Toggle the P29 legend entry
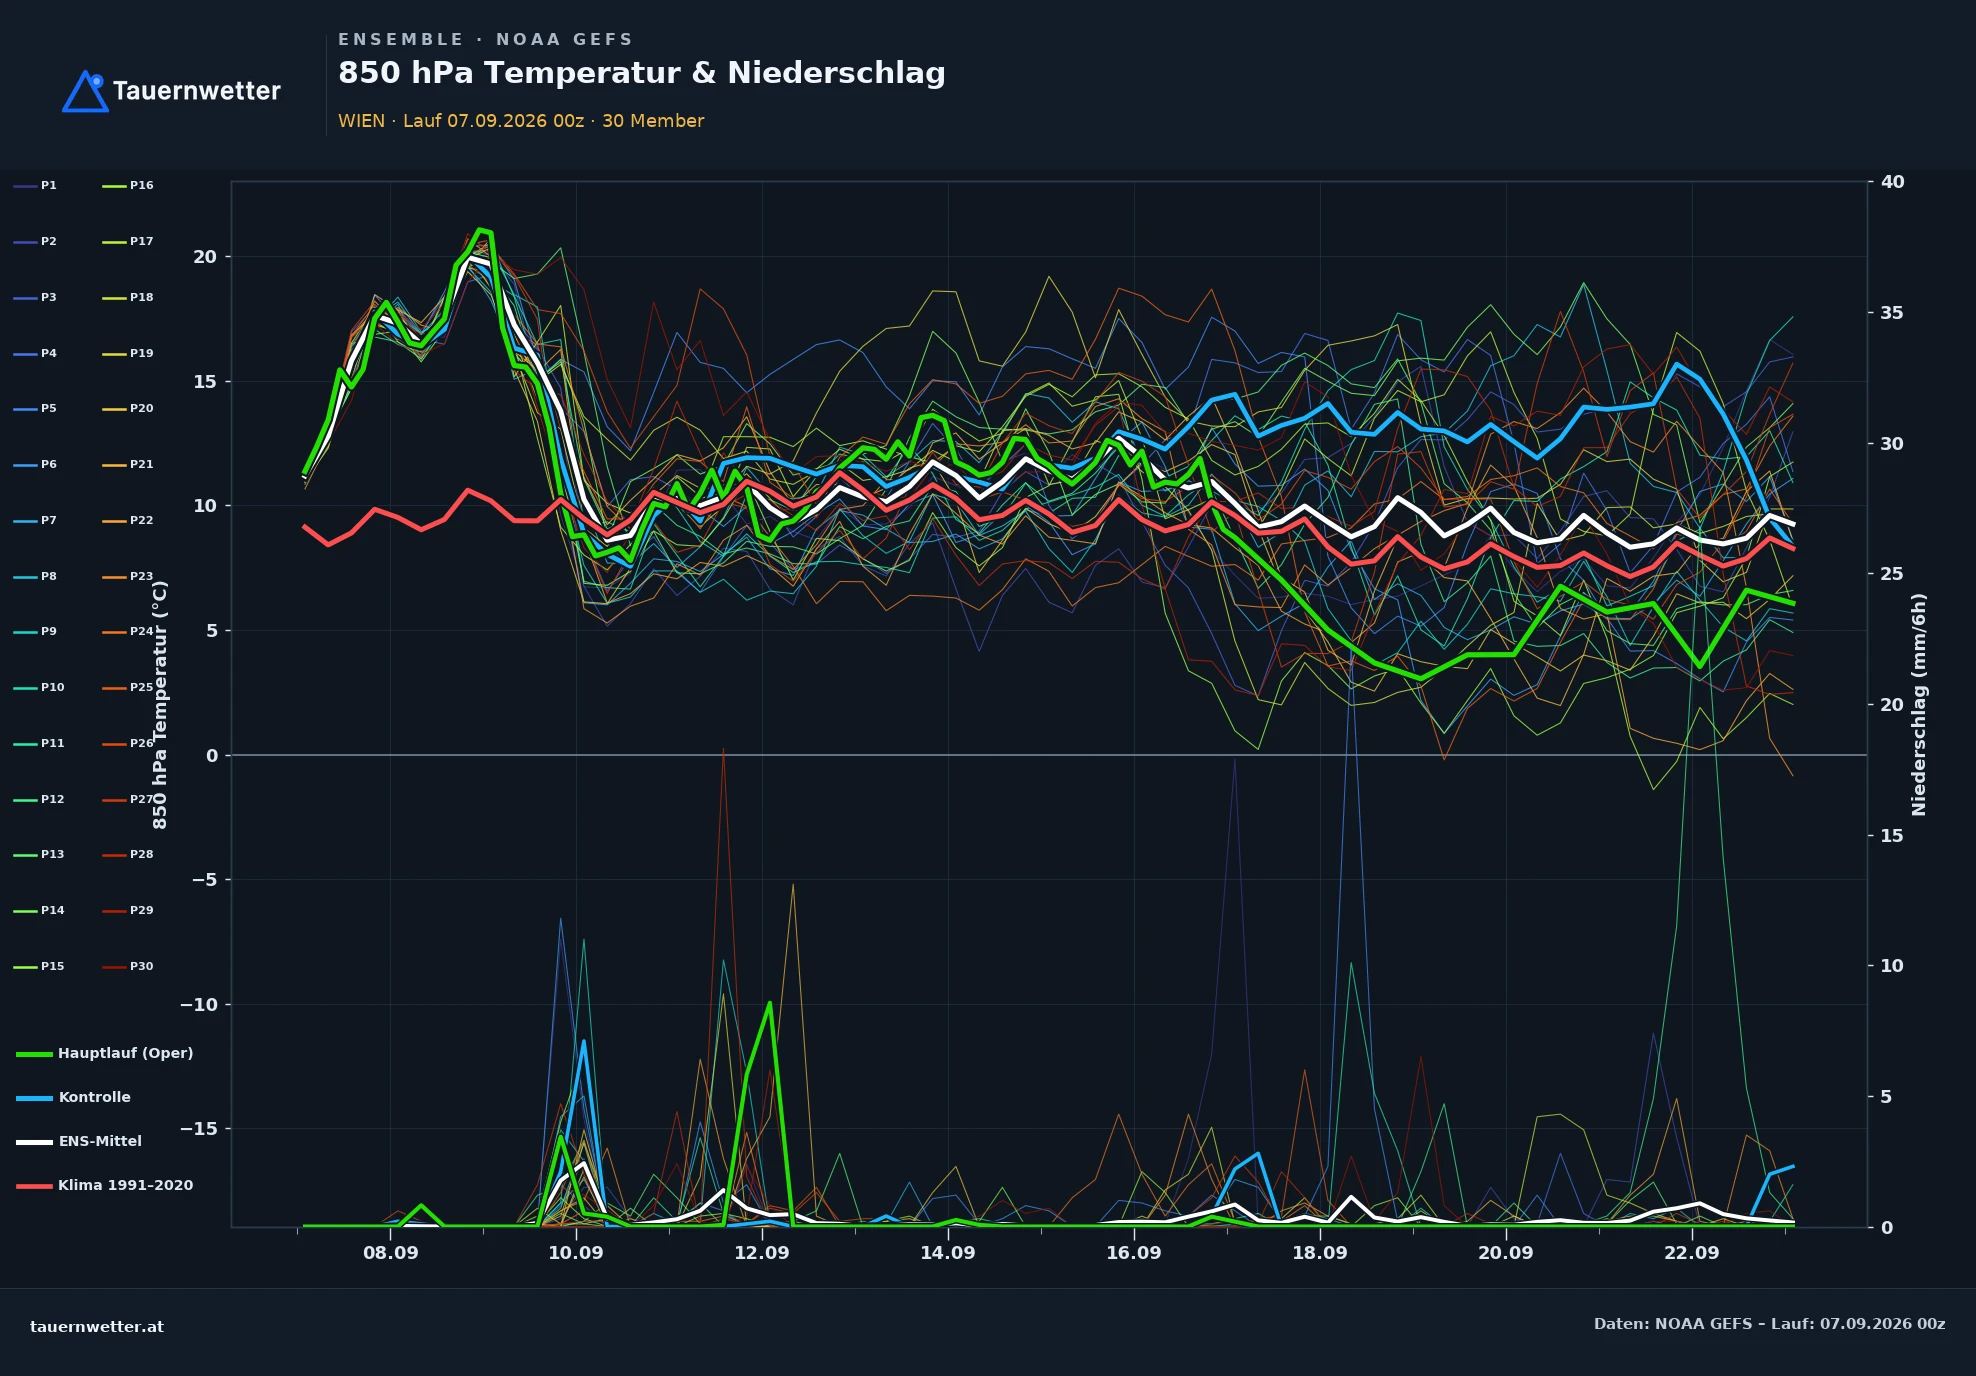 [128, 911]
